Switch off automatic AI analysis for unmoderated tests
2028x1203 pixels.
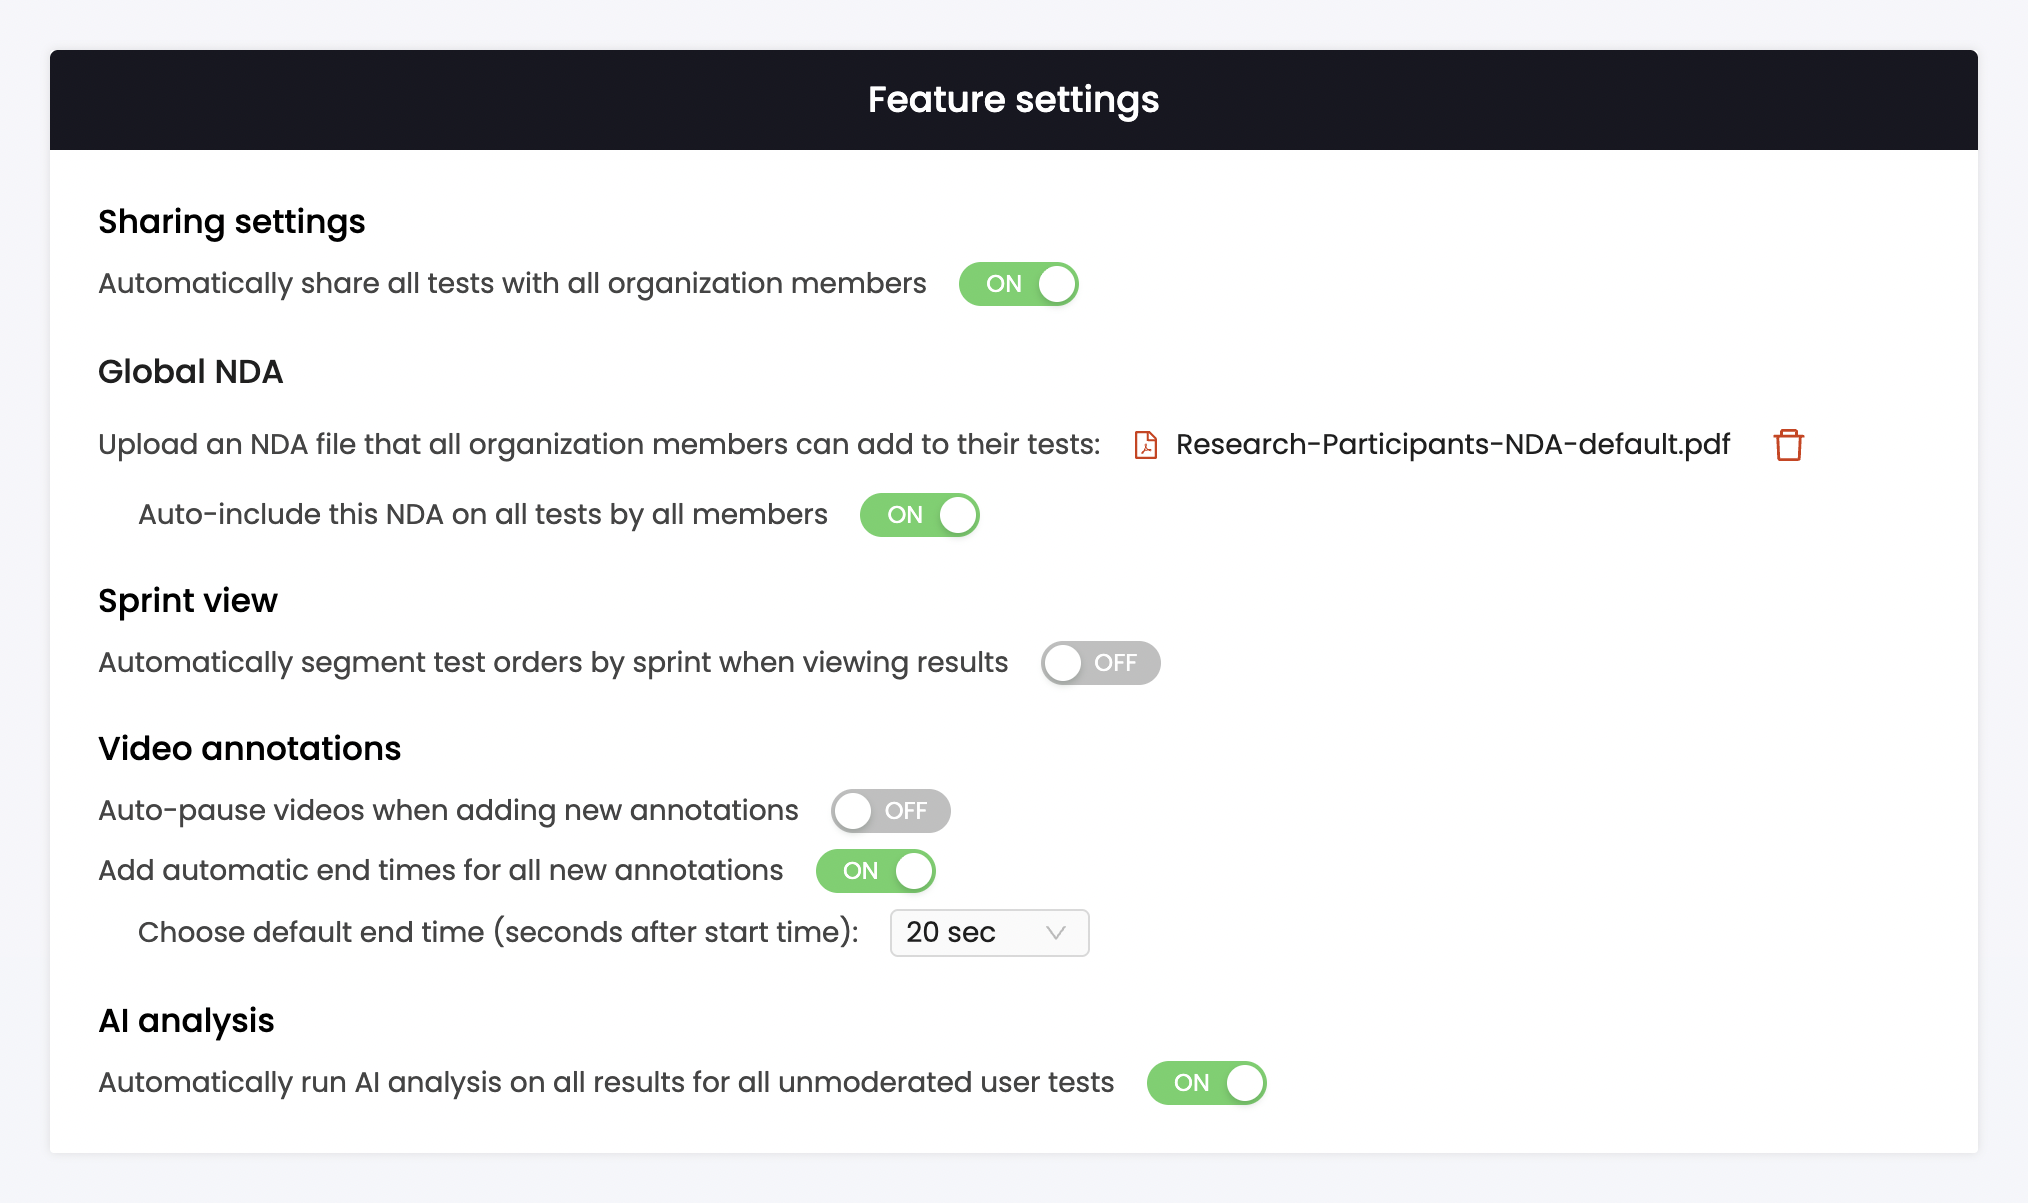pos(1206,1083)
